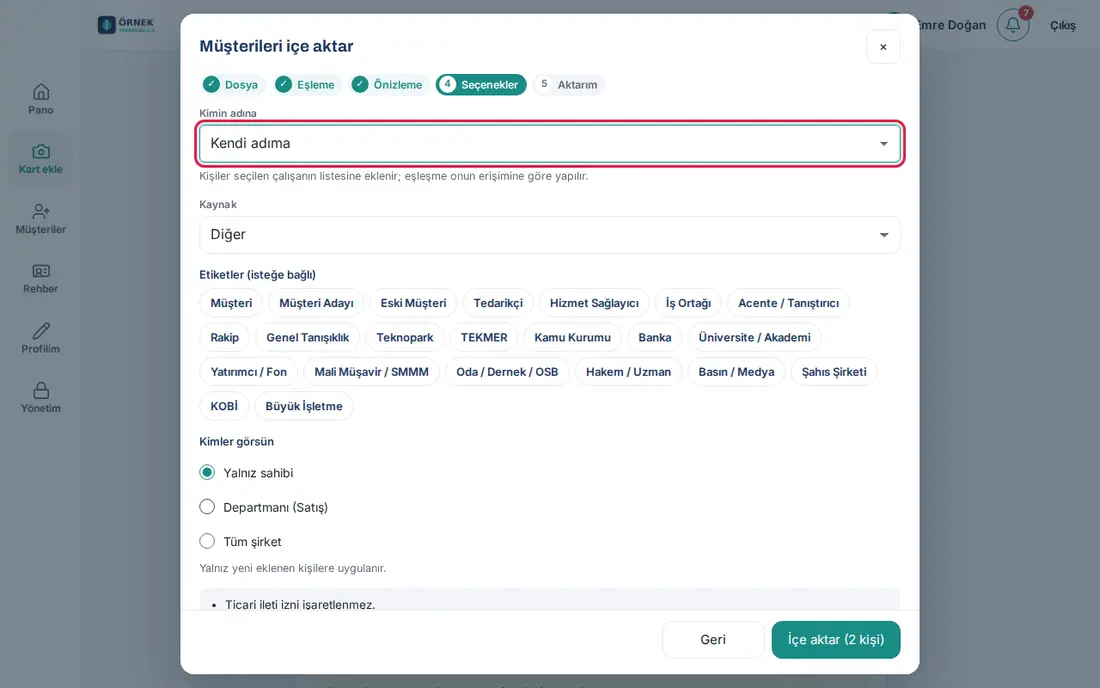Toggle the Müşteri Adayı tag chip
The image size is (1100, 688).
[x=316, y=303]
